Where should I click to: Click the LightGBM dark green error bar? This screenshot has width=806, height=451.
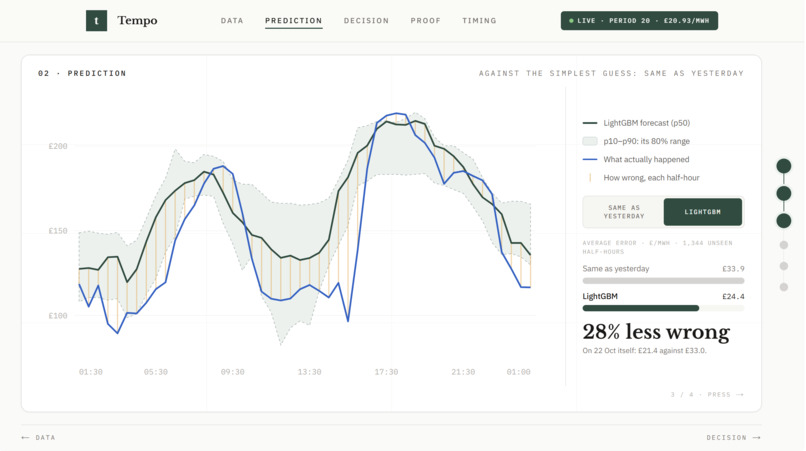click(x=640, y=308)
